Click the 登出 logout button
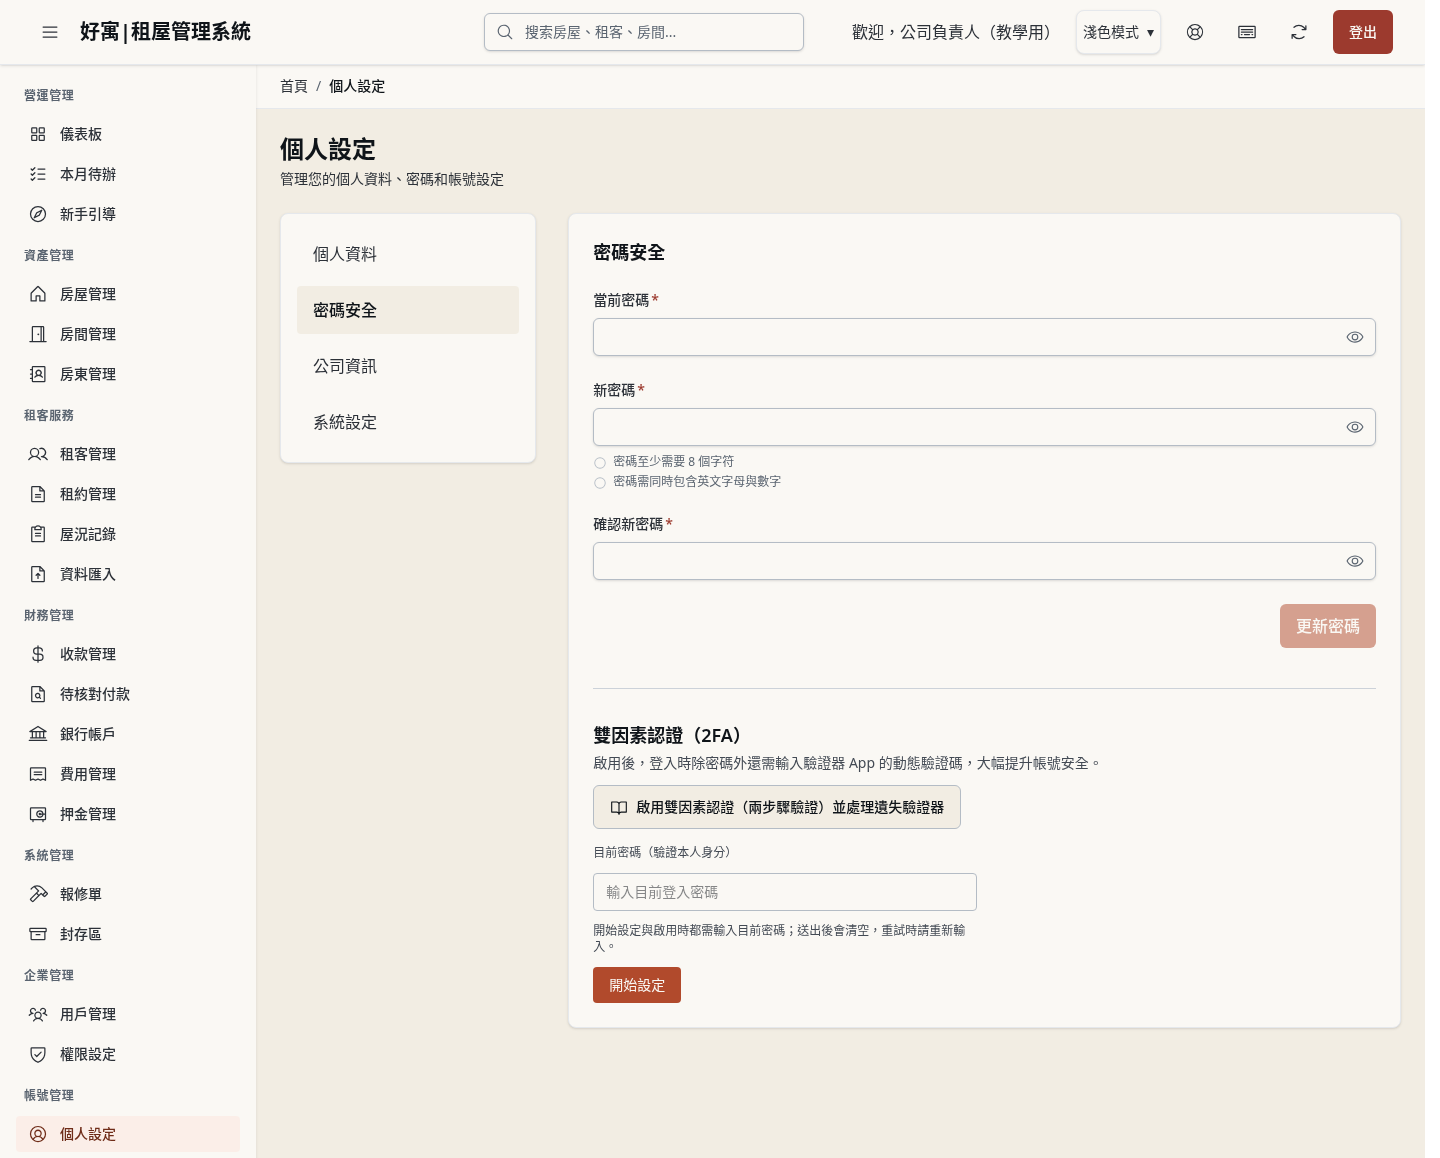Viewport: 1440px width, 1158px height. pyautogui.click(x=1362, y=32)
